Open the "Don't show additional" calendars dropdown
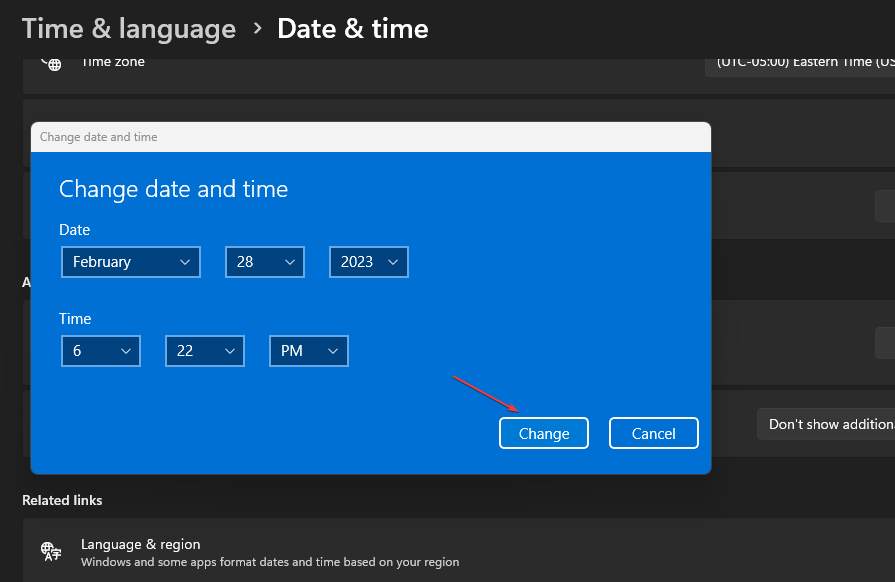The image size is (895, 582). coord(826,424)
